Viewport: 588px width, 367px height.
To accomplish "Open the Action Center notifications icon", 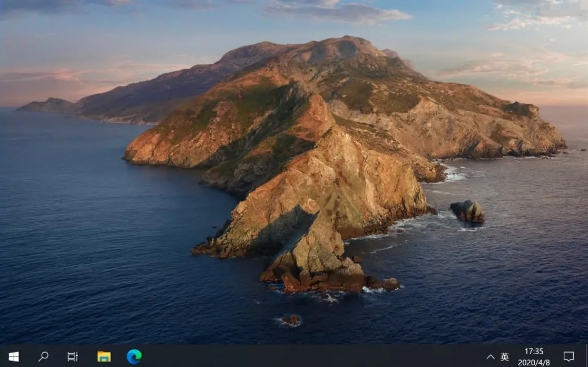I will click(x=569, y=357).
